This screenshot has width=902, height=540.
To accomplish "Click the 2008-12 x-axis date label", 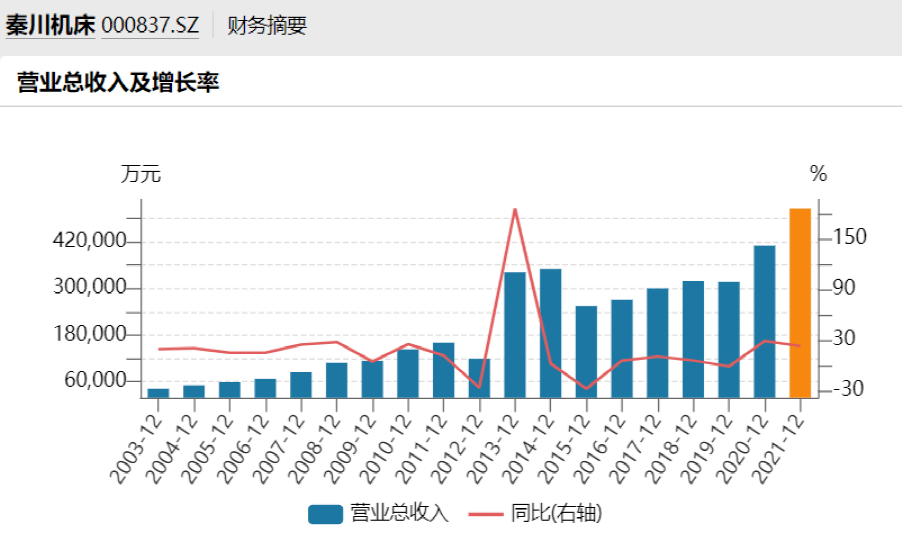I will coord(314,449).
